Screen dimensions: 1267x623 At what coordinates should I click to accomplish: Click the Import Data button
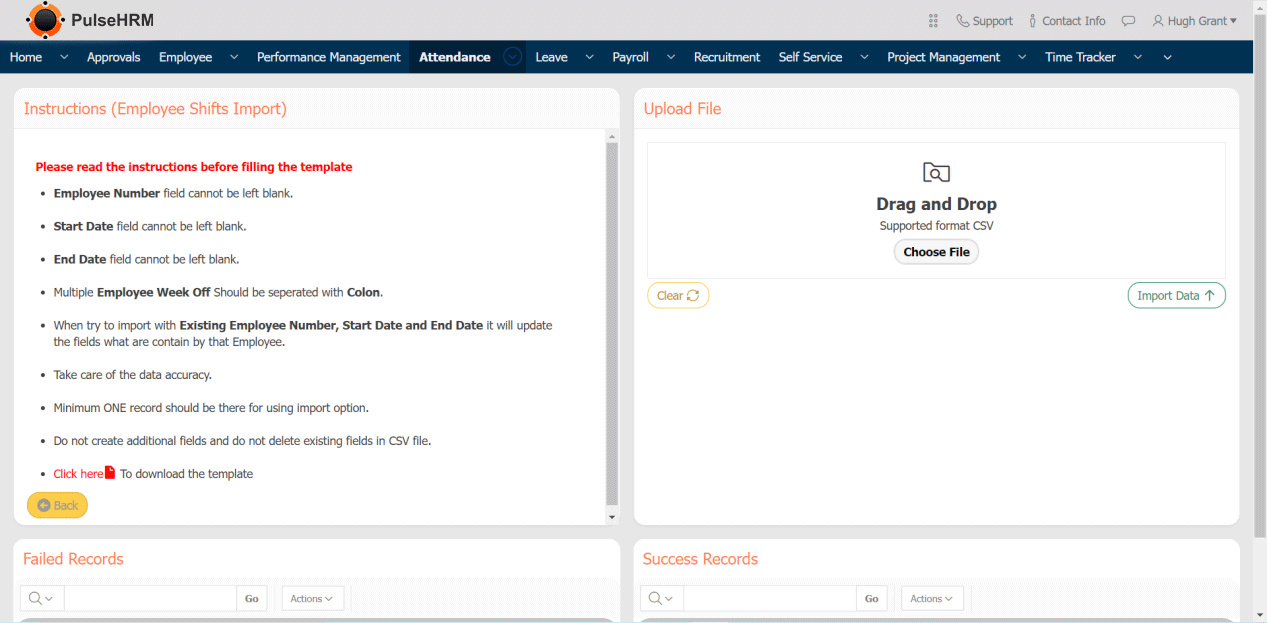[x=1176, y=295]
